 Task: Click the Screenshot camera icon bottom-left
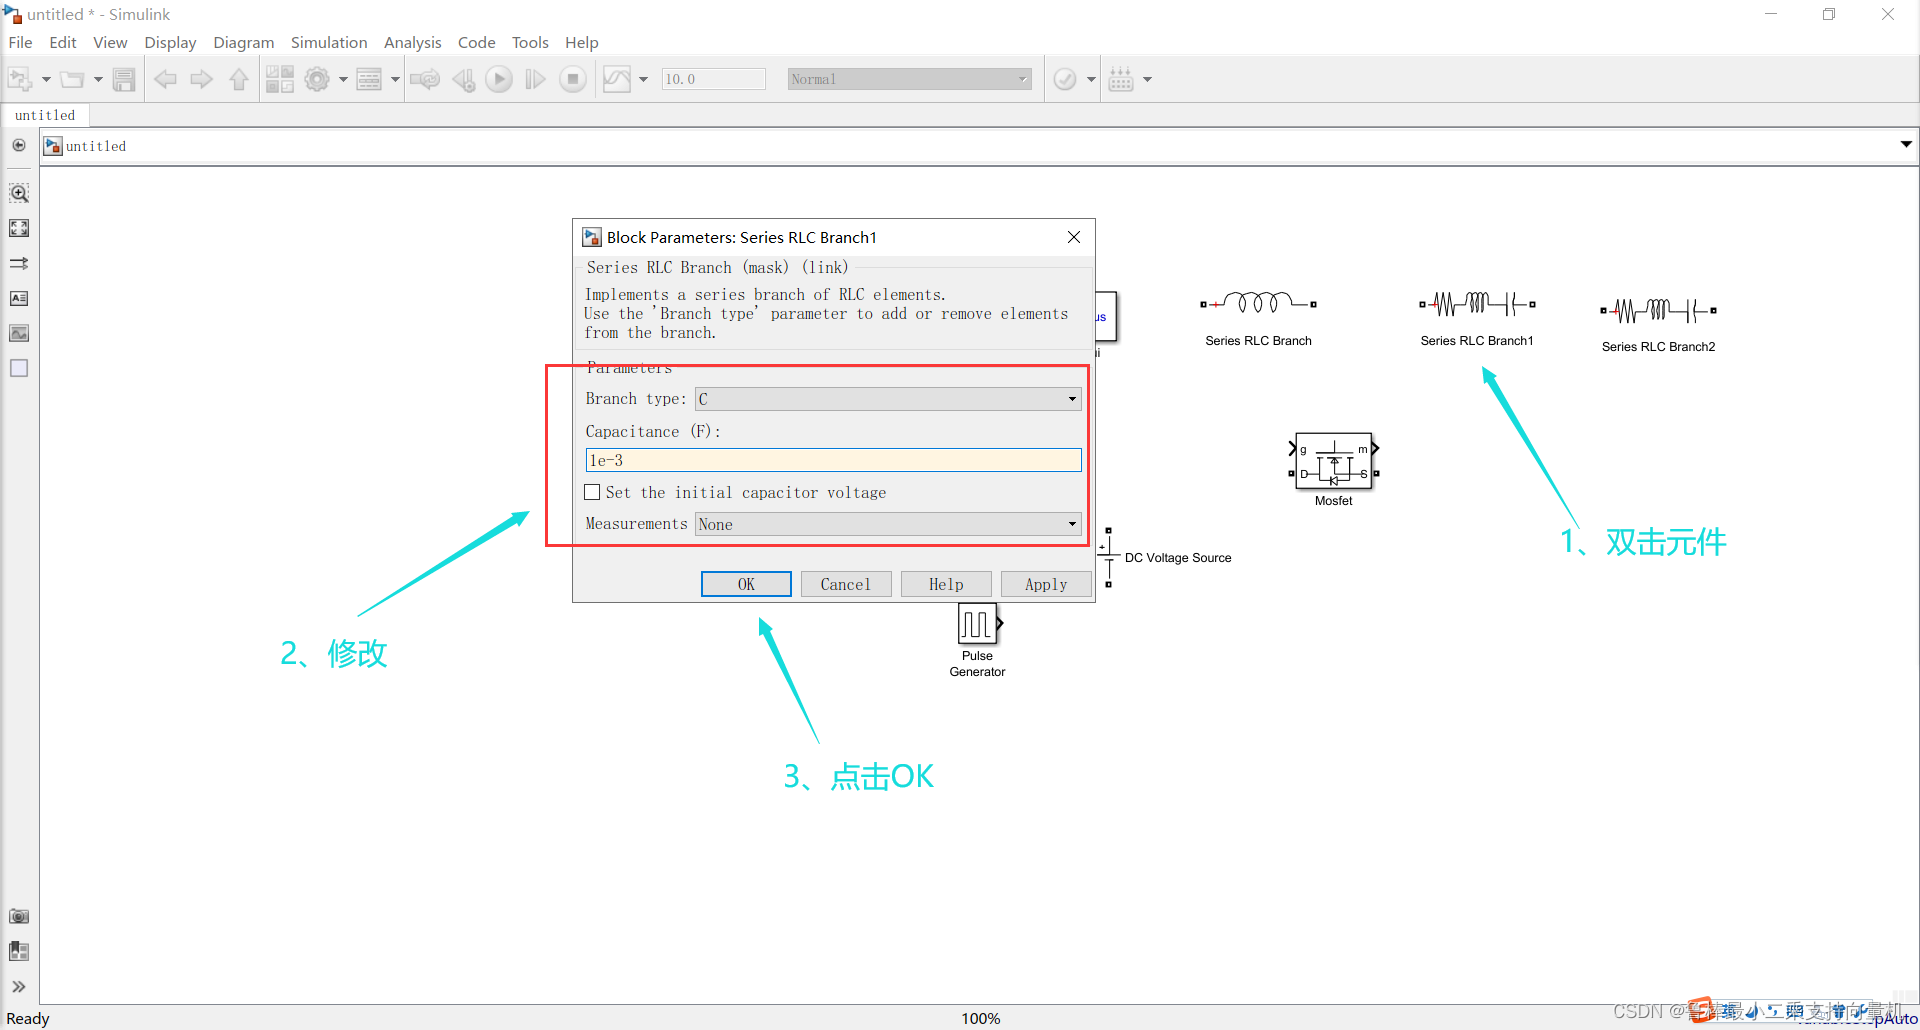[19, 916]
